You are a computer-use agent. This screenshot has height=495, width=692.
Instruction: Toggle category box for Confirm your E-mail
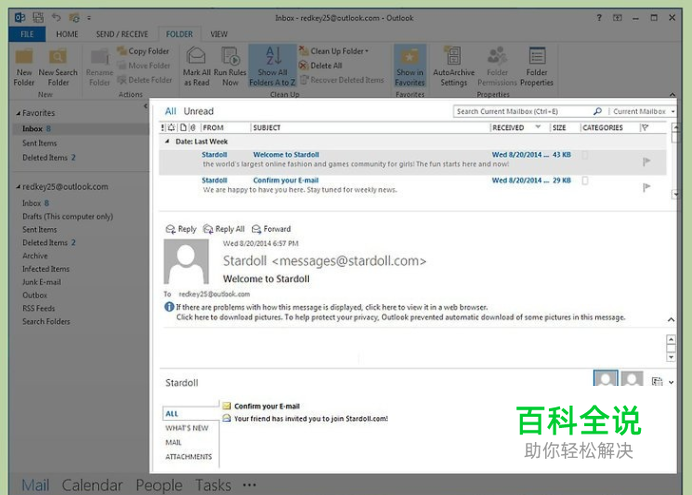(585, 180)
